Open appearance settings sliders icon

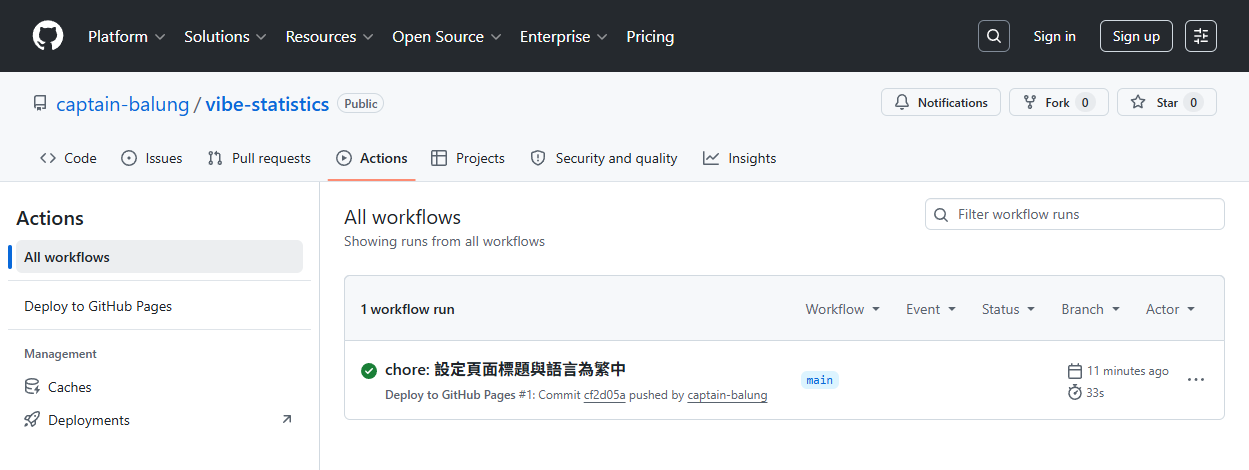[x=1201, y=36]
